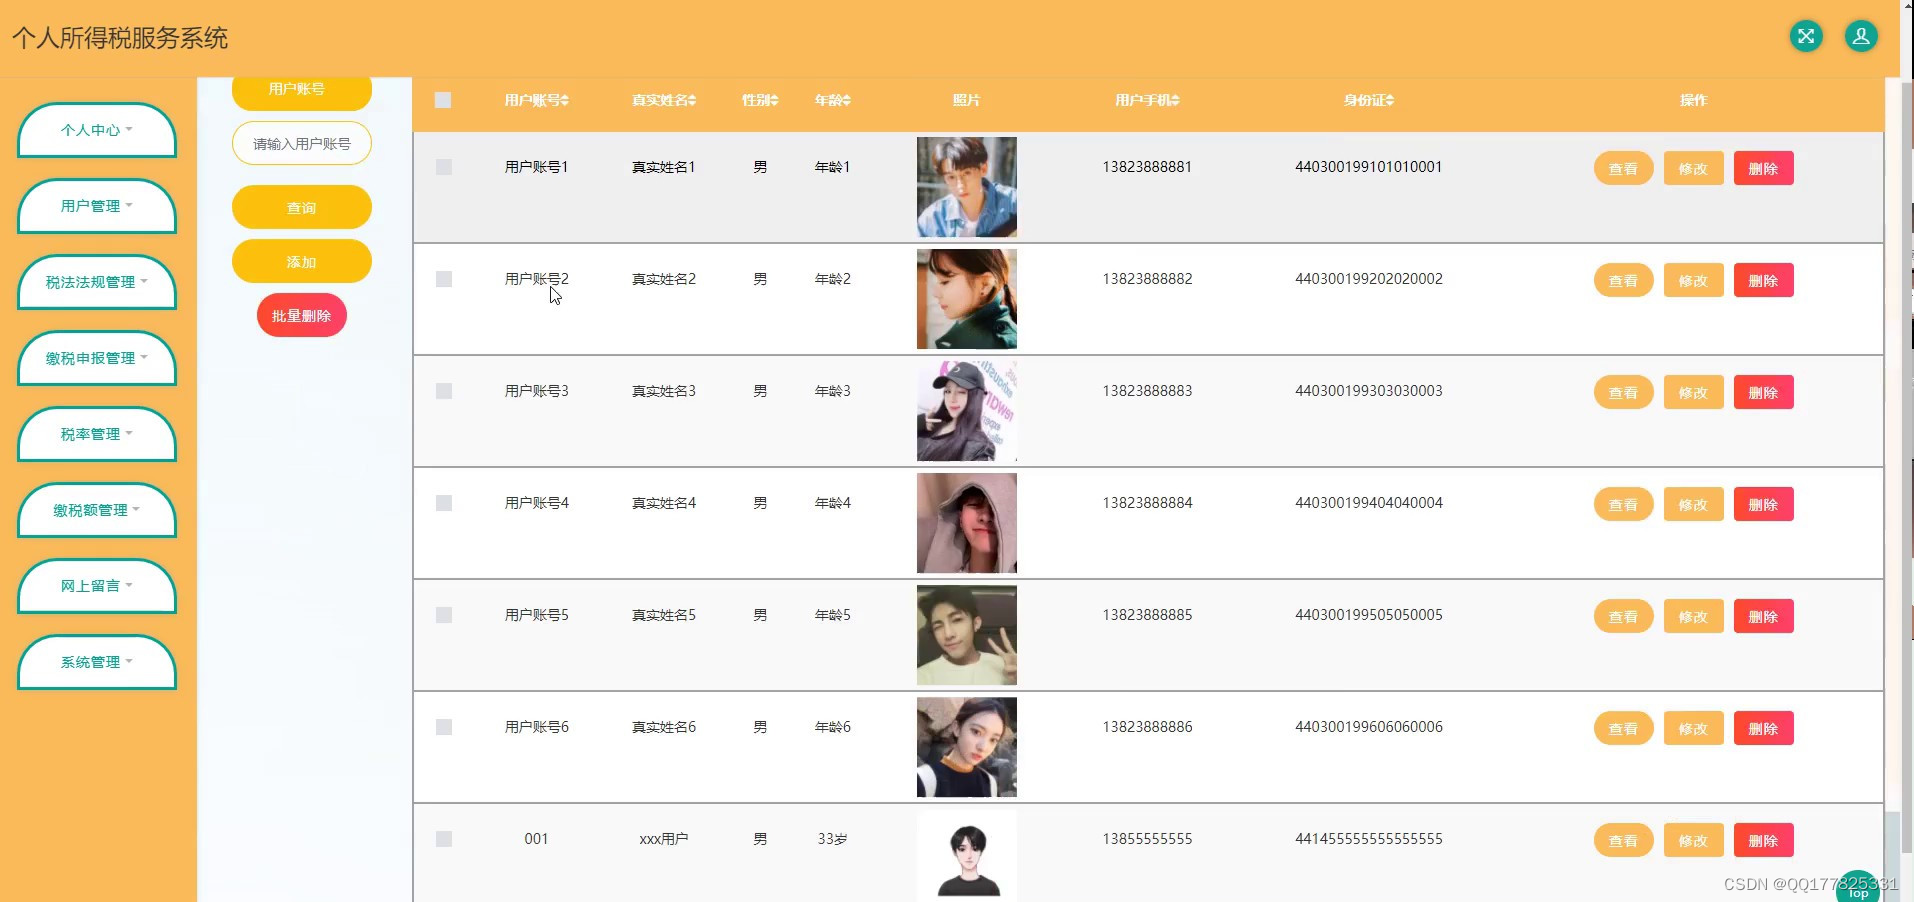Expand the 个人中心 sidebar menu

(97, 130)
